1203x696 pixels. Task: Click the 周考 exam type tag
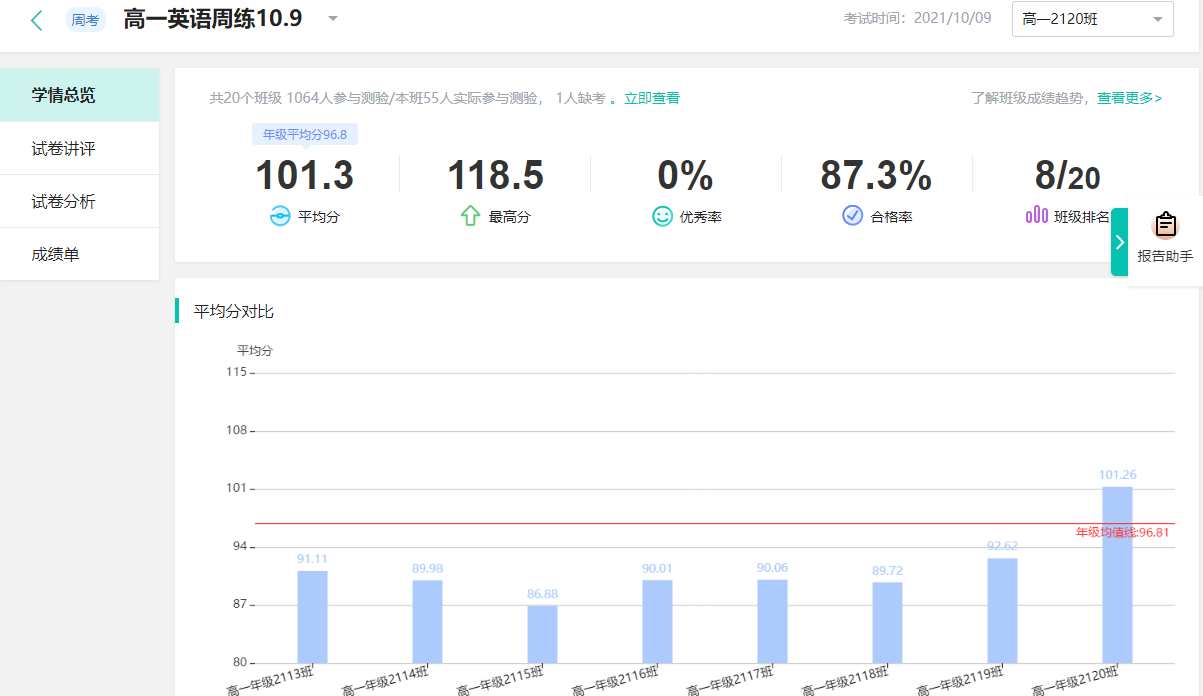click(x=86, y=20)
